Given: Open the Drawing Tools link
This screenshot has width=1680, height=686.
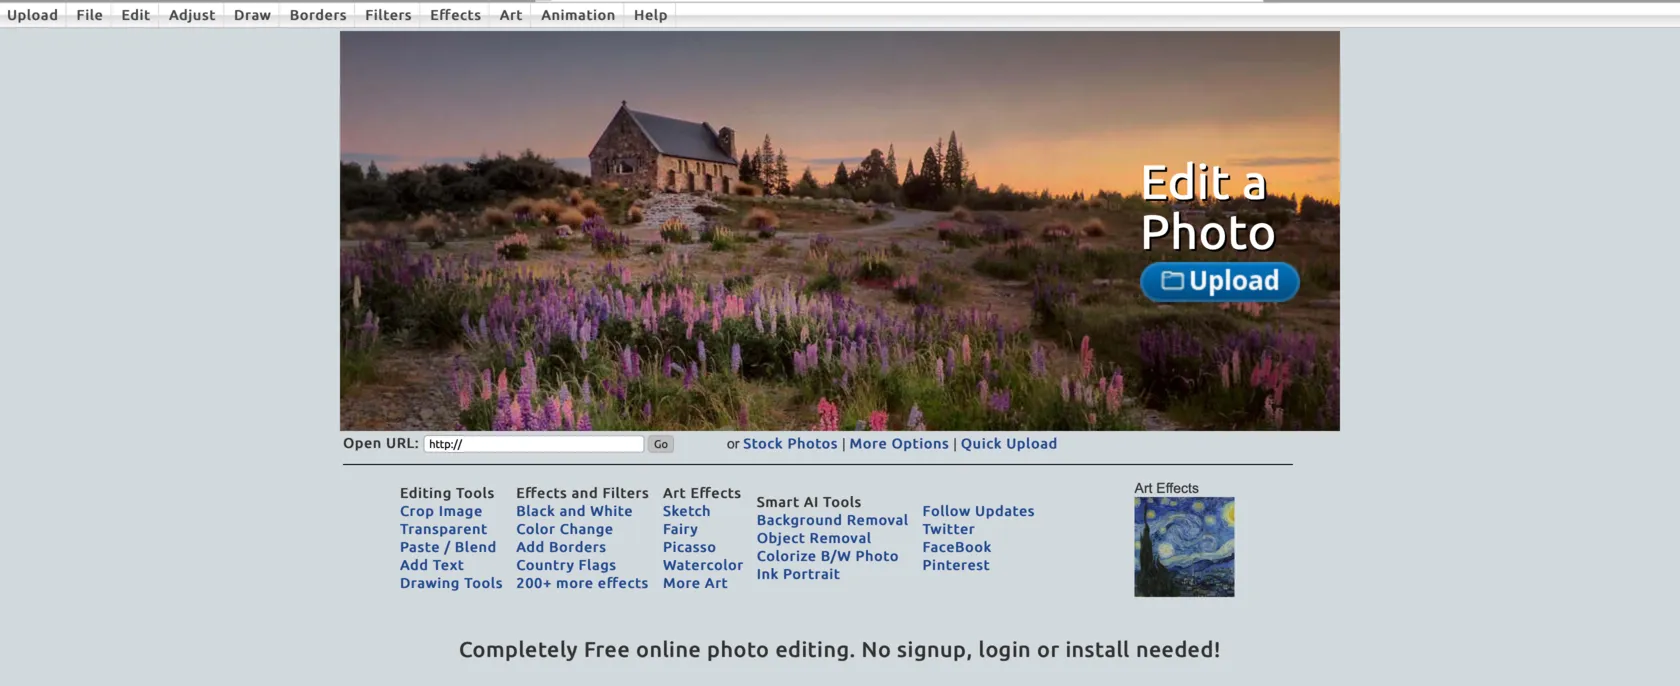Looking at the screenshot, I should 451,583.
